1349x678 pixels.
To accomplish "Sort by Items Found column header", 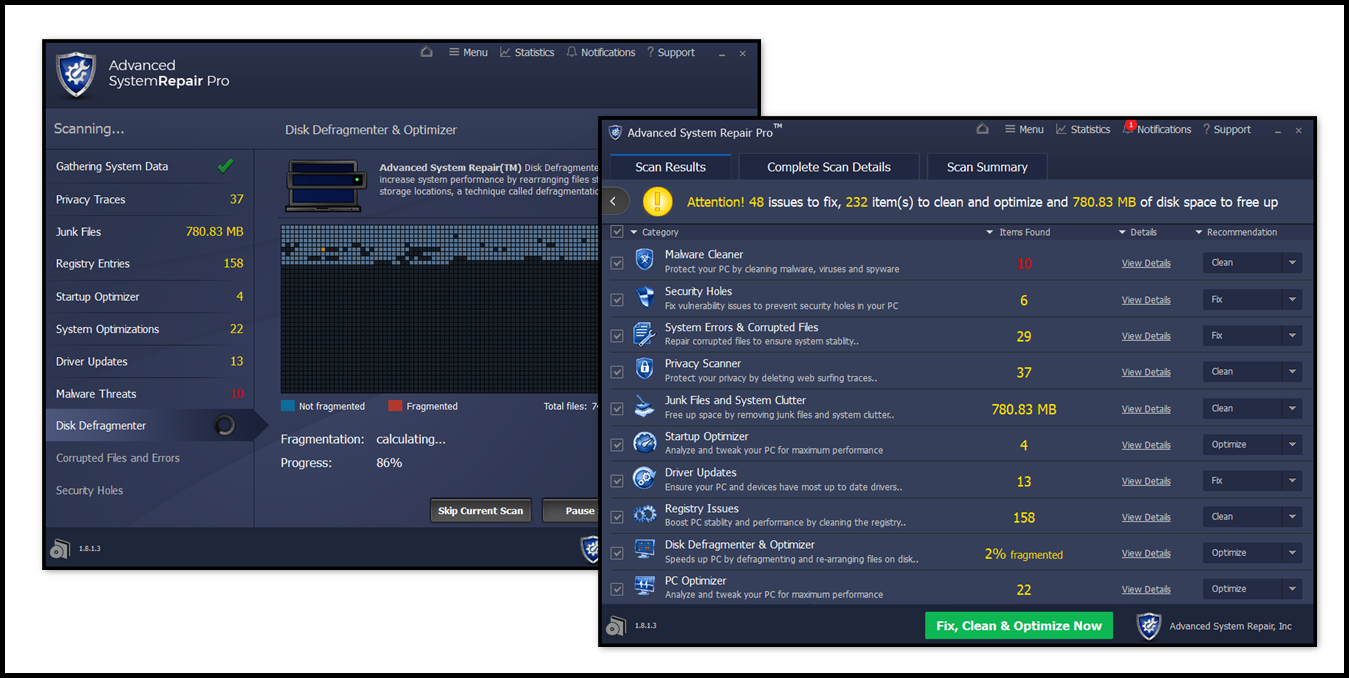I will tap(1018, 232).
